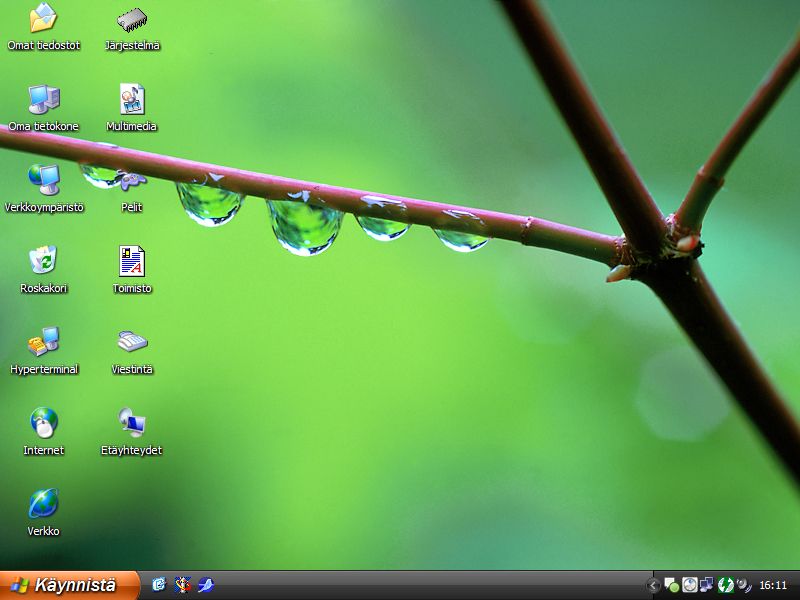Select the Järjestelmä desktop icon
Viewport: 800px width, 600px height.
coord(132,19)
